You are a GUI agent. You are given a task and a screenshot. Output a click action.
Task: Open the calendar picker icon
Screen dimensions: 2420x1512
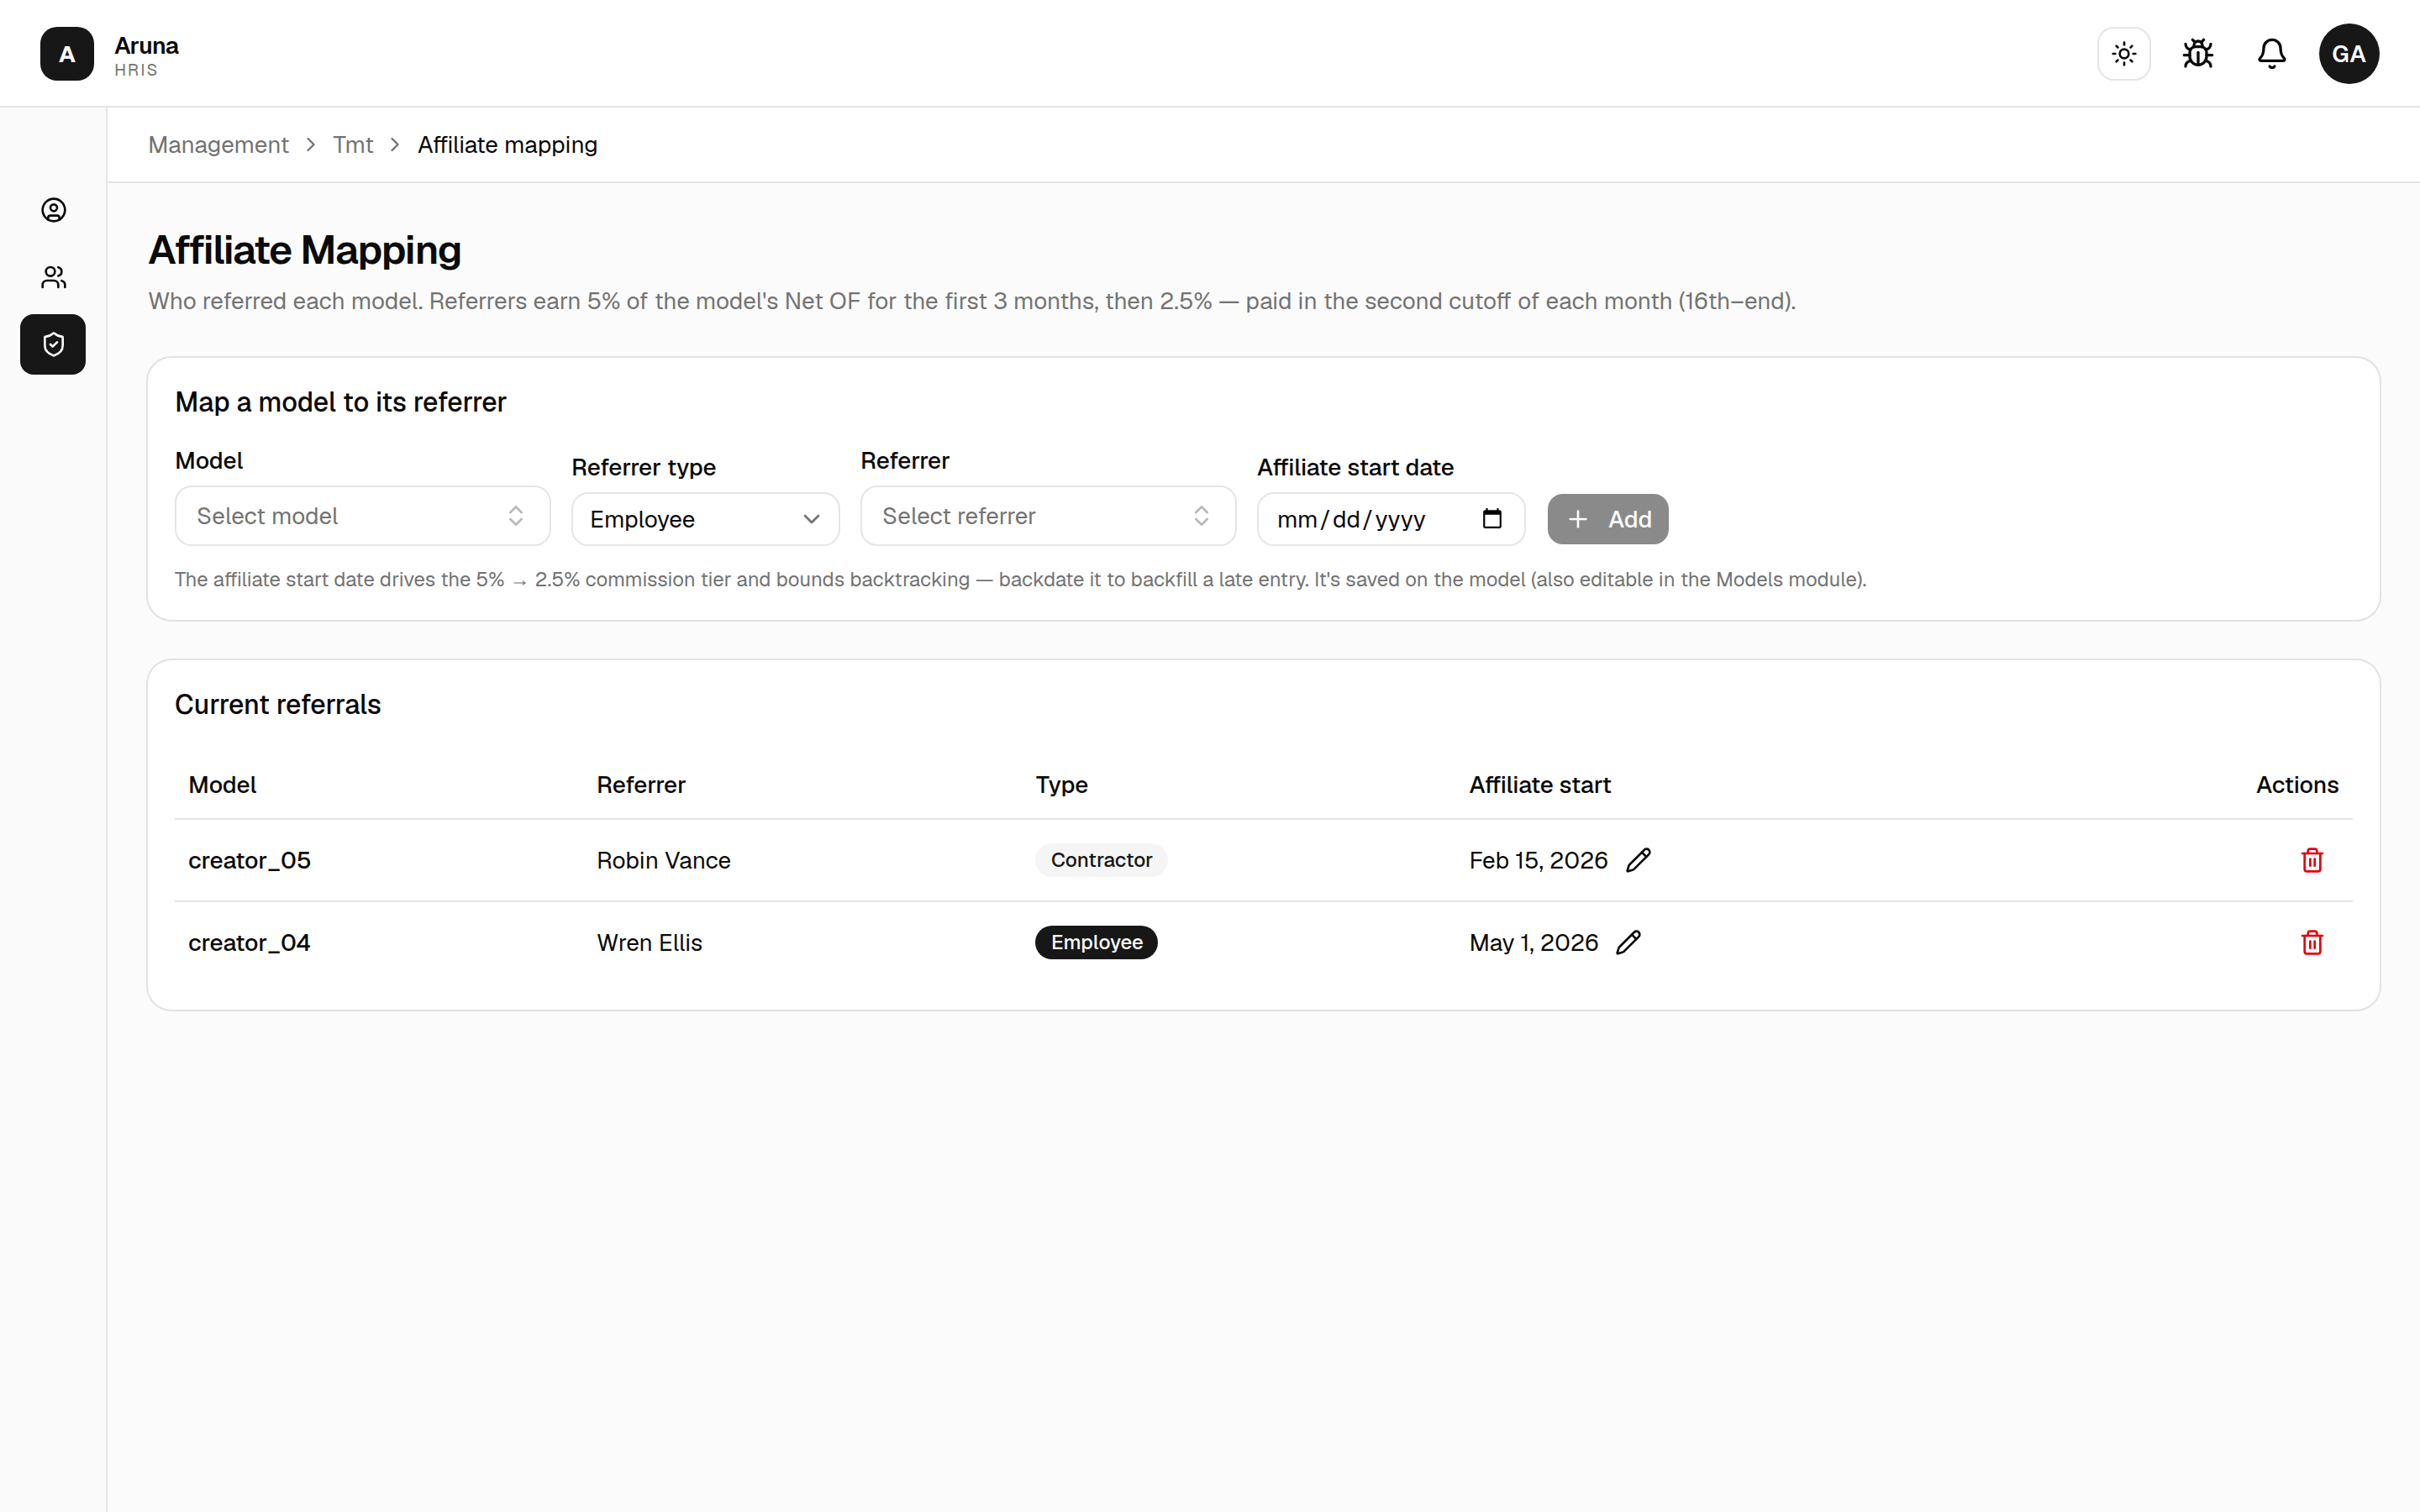[x=1492, y=519]
